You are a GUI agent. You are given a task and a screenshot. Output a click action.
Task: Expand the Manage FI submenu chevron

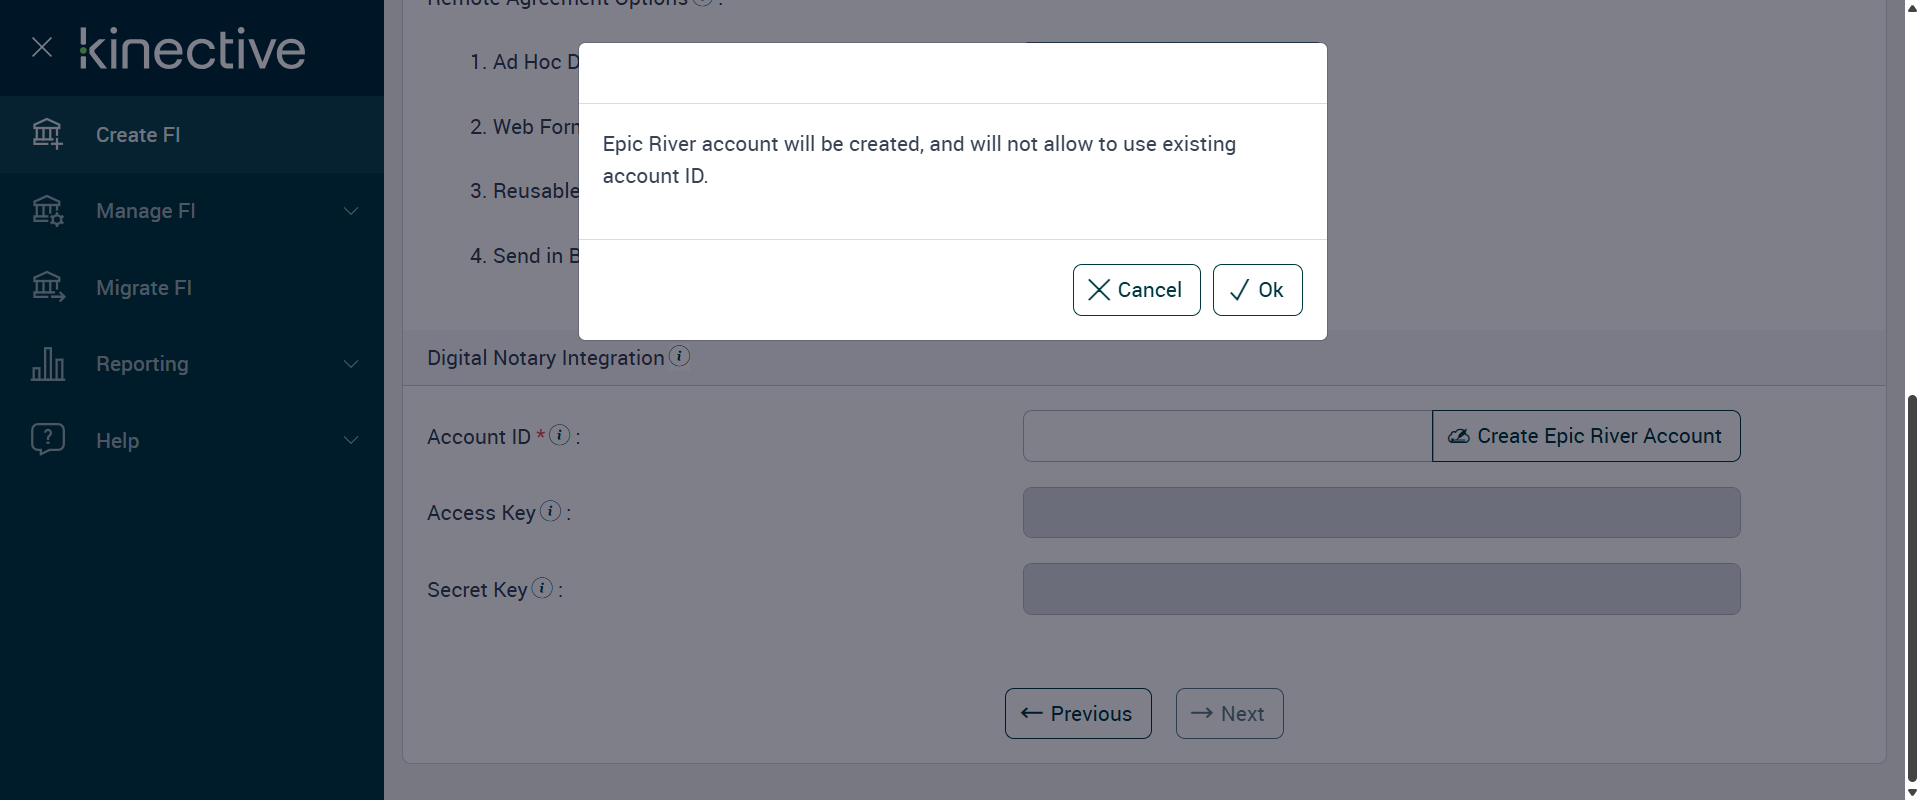click(351, 211)
